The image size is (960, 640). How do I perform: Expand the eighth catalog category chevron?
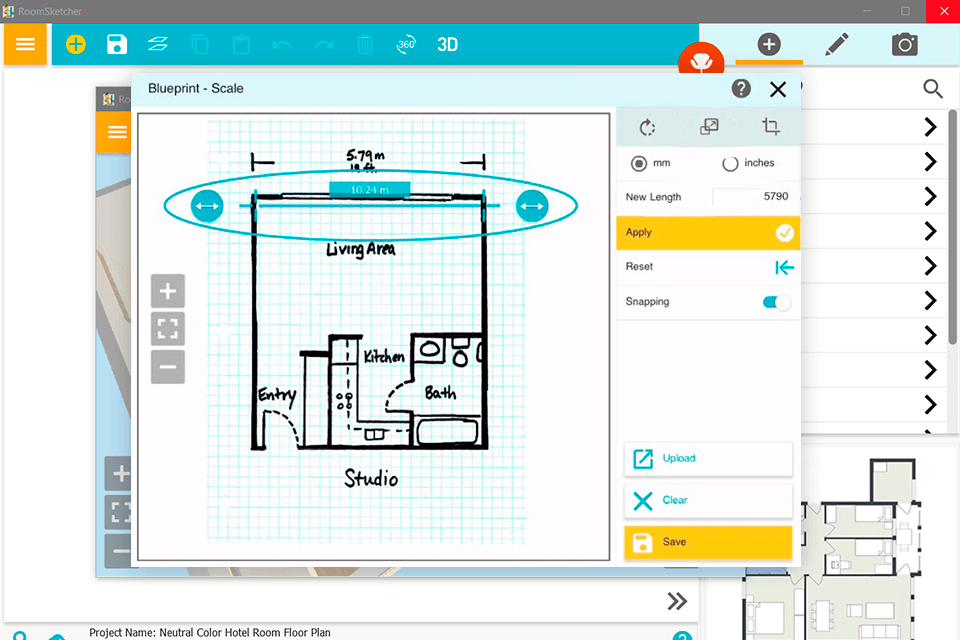click(x=931, y=370)
